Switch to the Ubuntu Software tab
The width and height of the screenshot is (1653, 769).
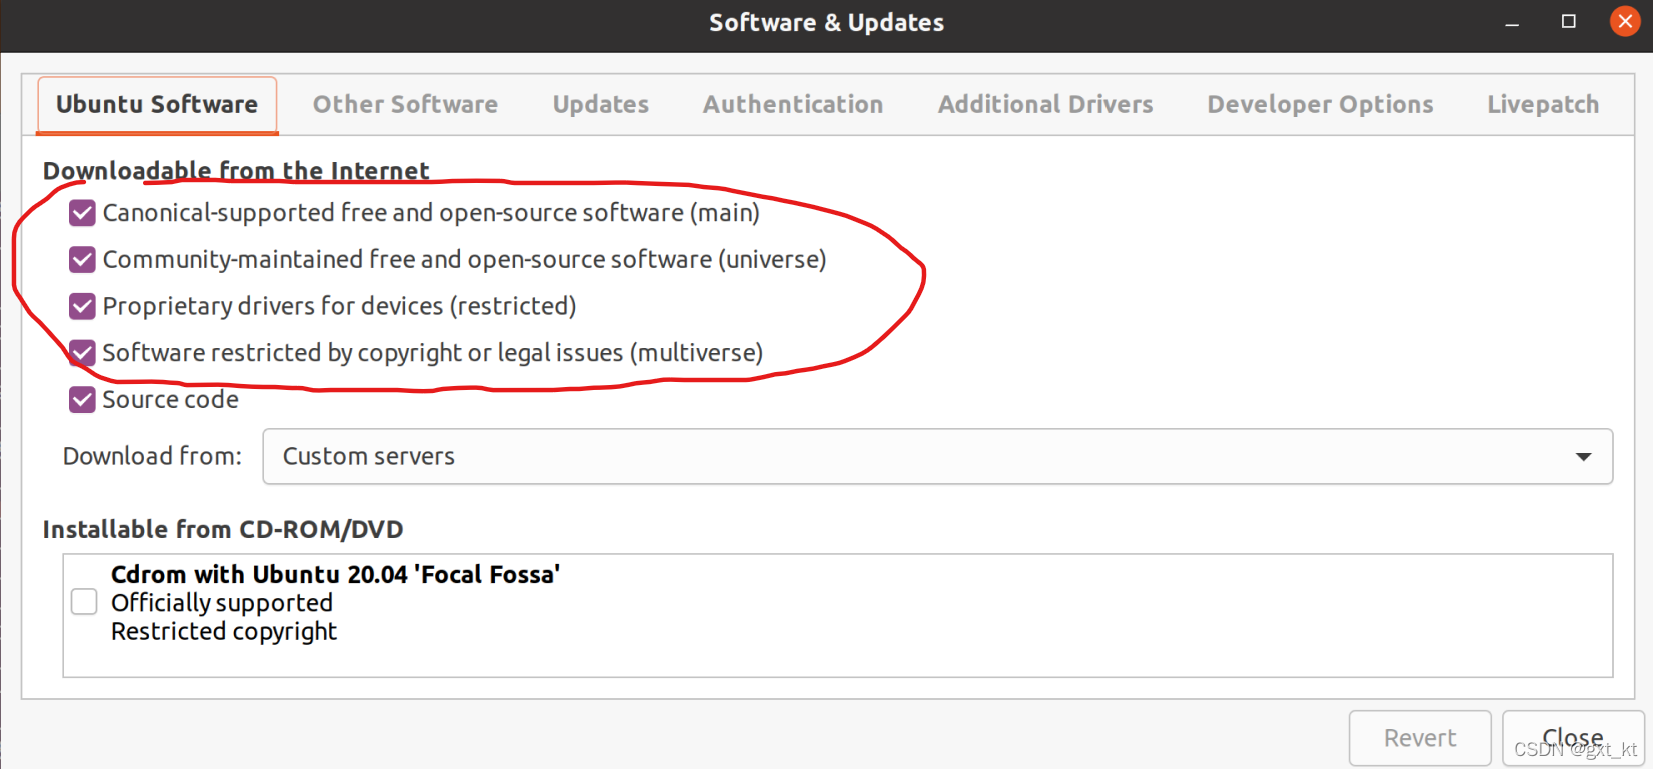[x=157, y=105]
